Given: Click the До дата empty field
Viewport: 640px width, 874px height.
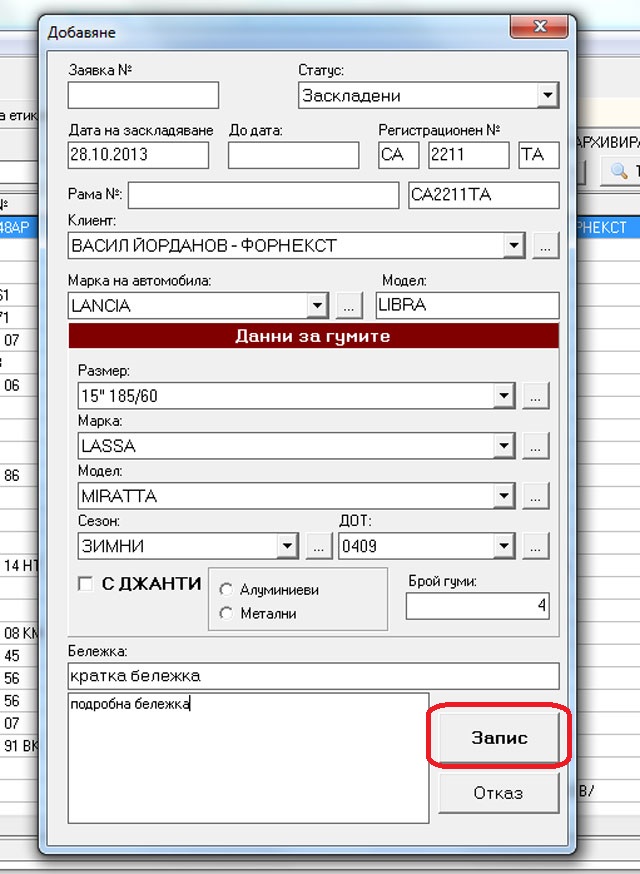Looking at the screenshot, I should [293, 155].
